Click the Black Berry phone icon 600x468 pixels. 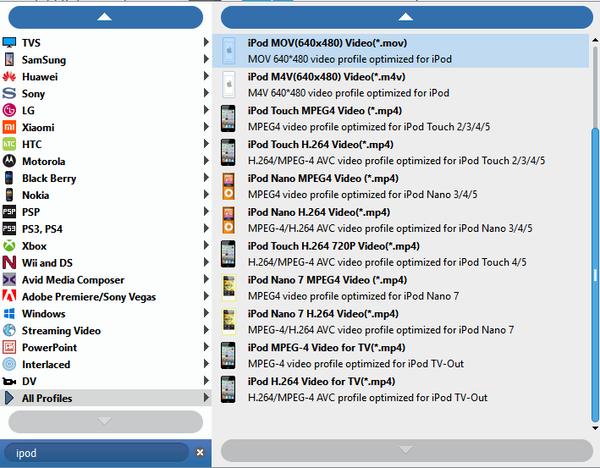9,178
